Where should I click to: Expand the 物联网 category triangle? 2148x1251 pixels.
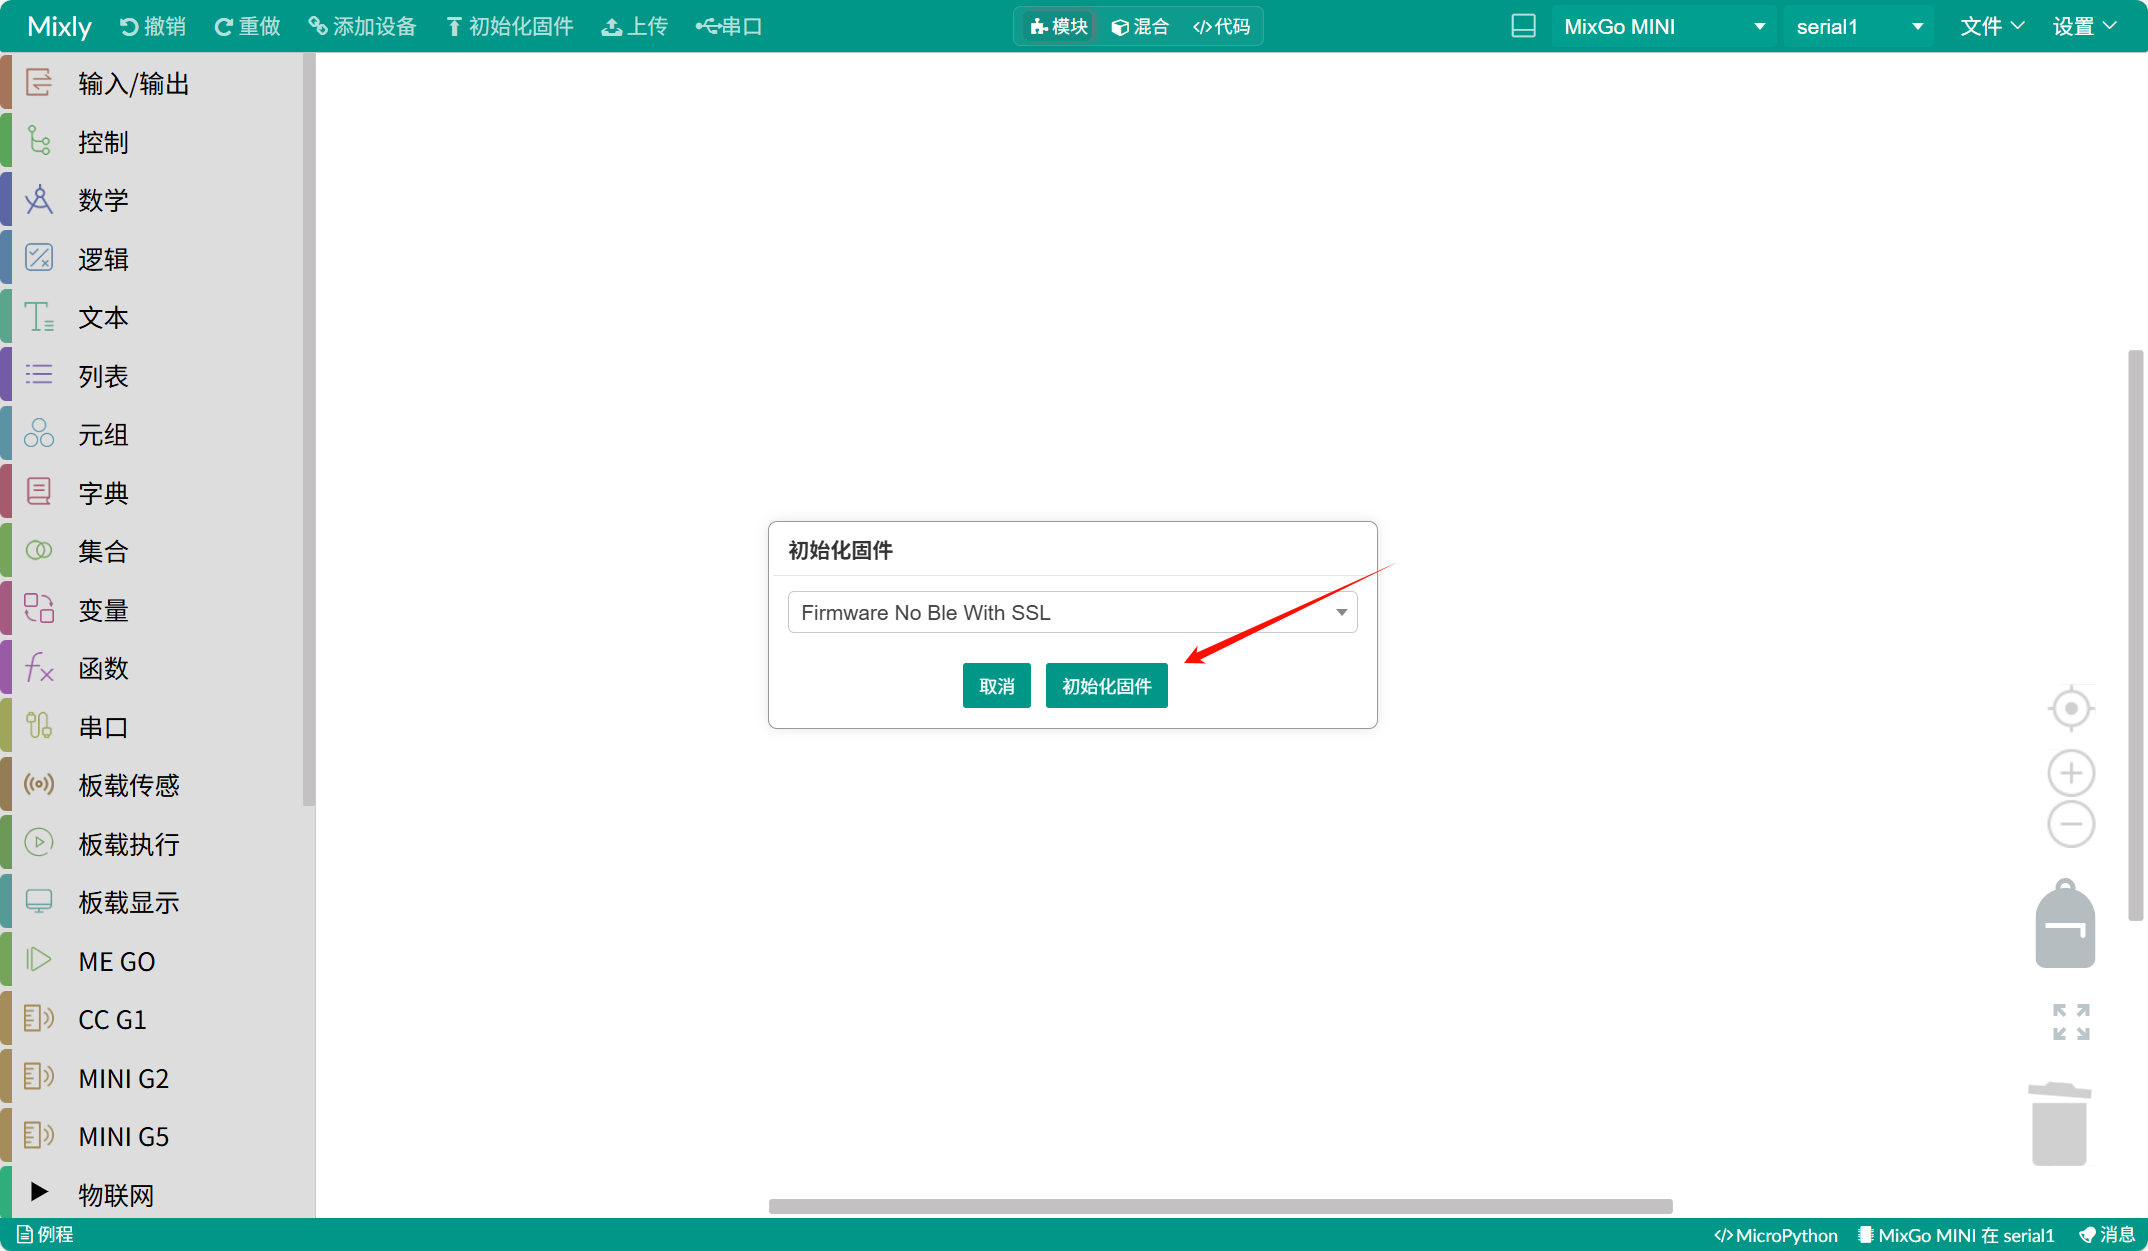pyautogui.click(x=39, y=1192)
